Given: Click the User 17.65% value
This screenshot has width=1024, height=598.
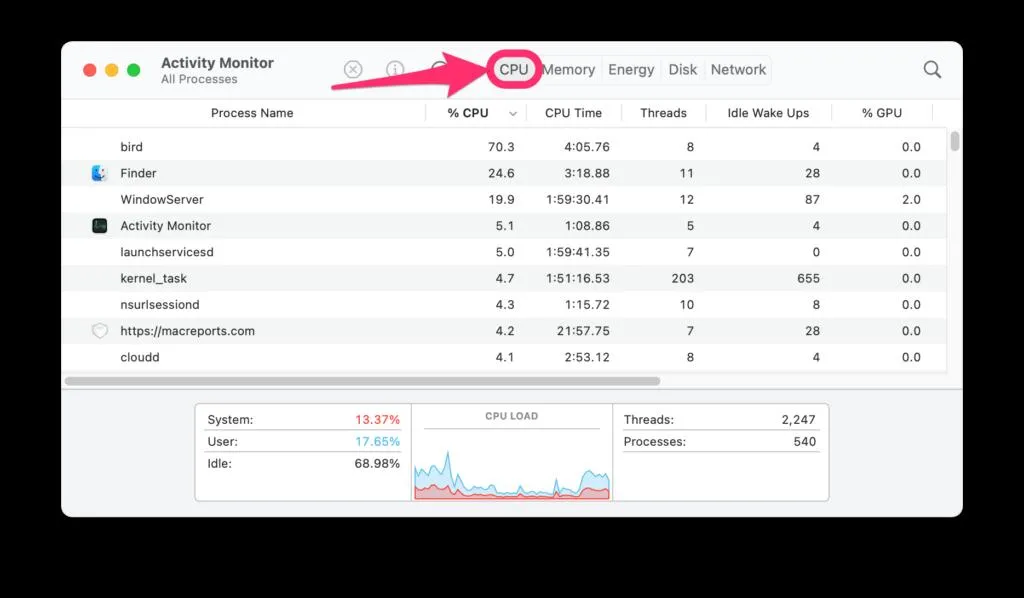Looking at the screenshot, I should [x=377, y=442].
